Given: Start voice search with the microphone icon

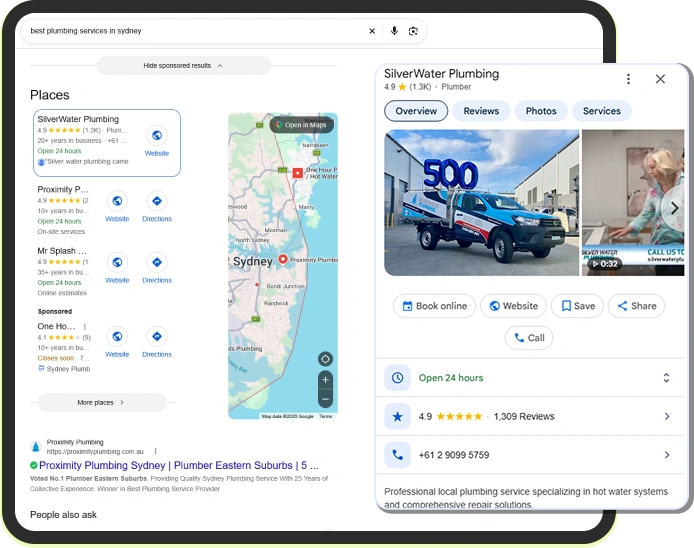Looking at the screenshot, I should click(x=394, y=31).
